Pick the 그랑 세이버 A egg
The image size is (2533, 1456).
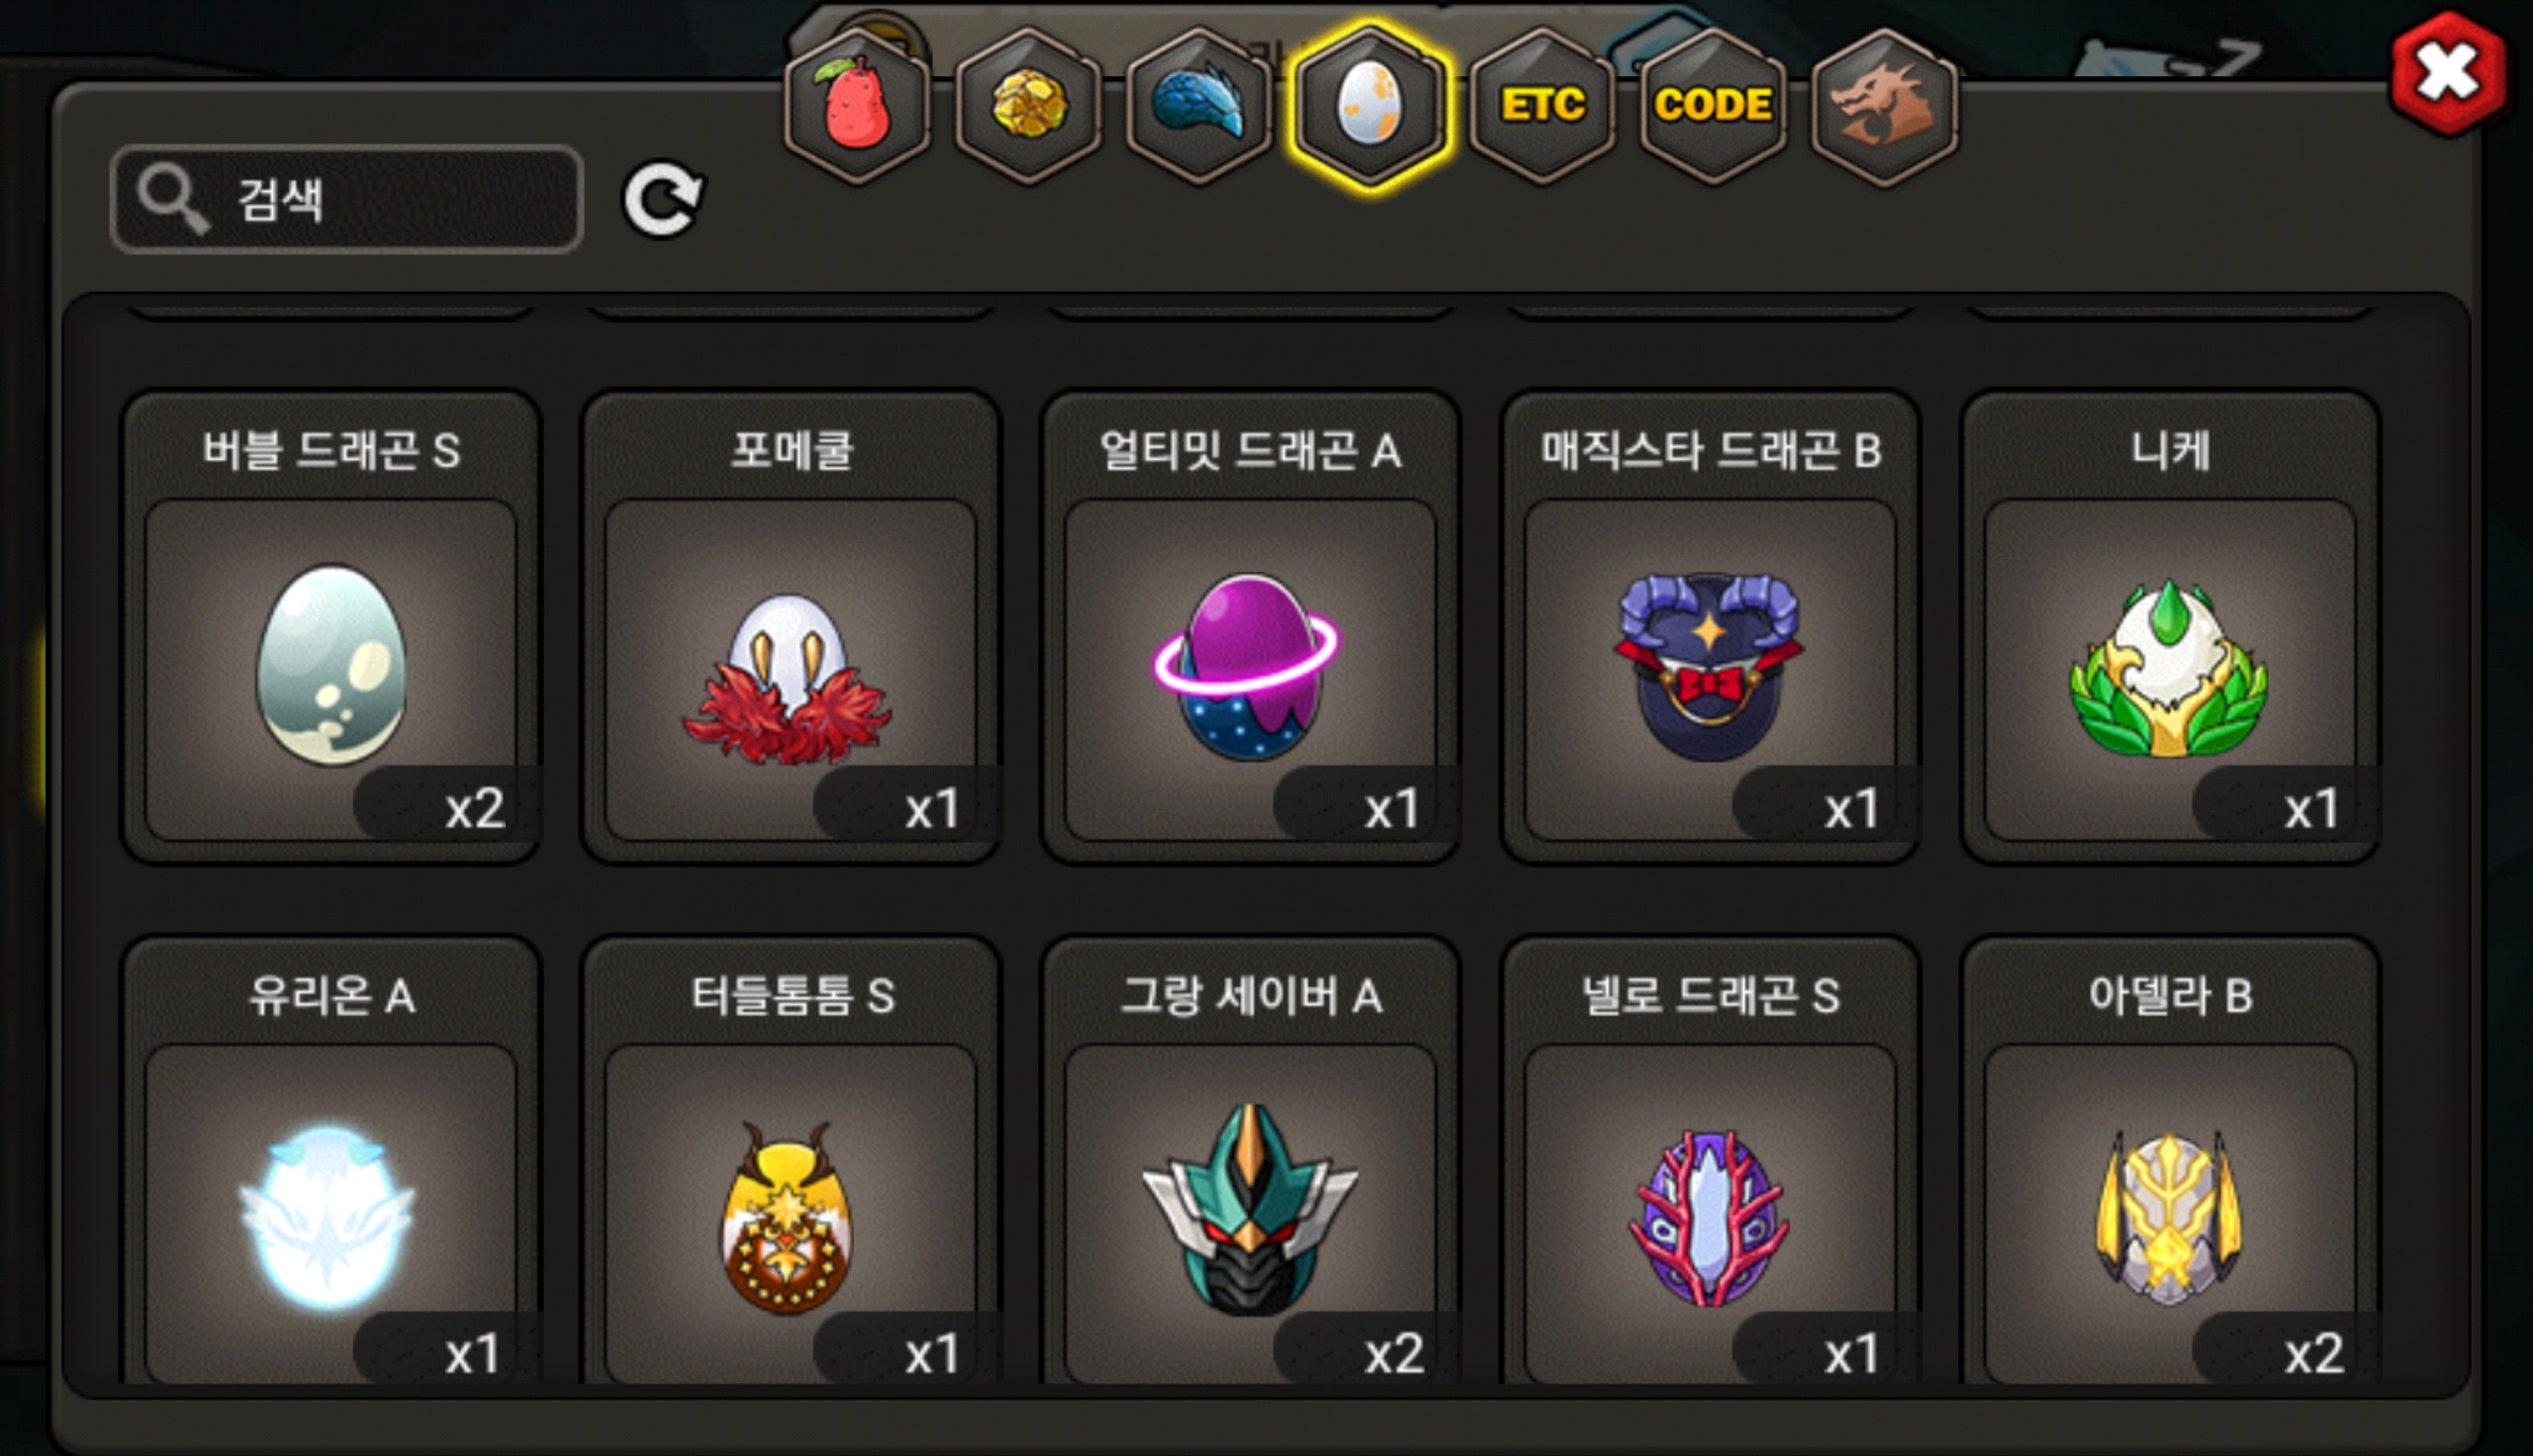1250,1162
